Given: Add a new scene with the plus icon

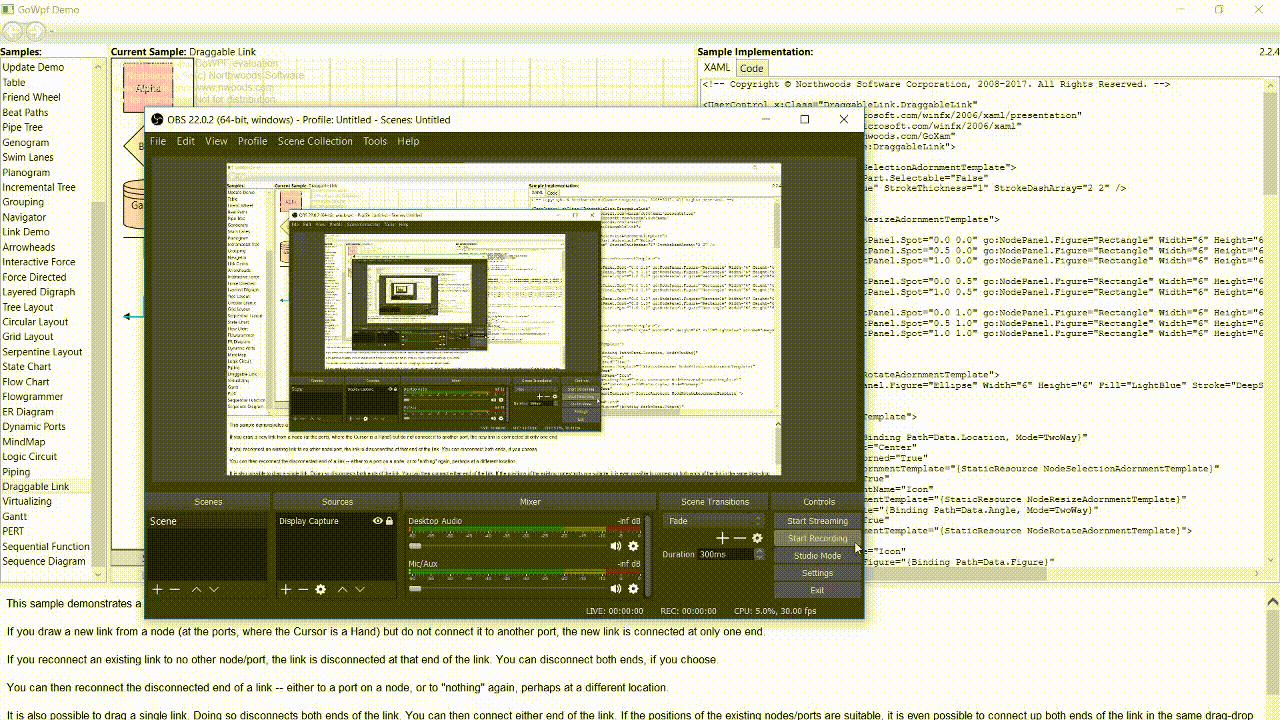Looking at the screenshot, I should pyautogui.click(x=157, y=590).
